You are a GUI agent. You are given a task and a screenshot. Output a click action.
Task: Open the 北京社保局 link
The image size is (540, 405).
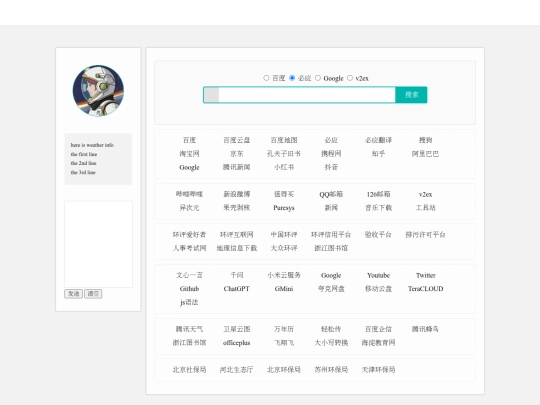click(x=189, y=370)
